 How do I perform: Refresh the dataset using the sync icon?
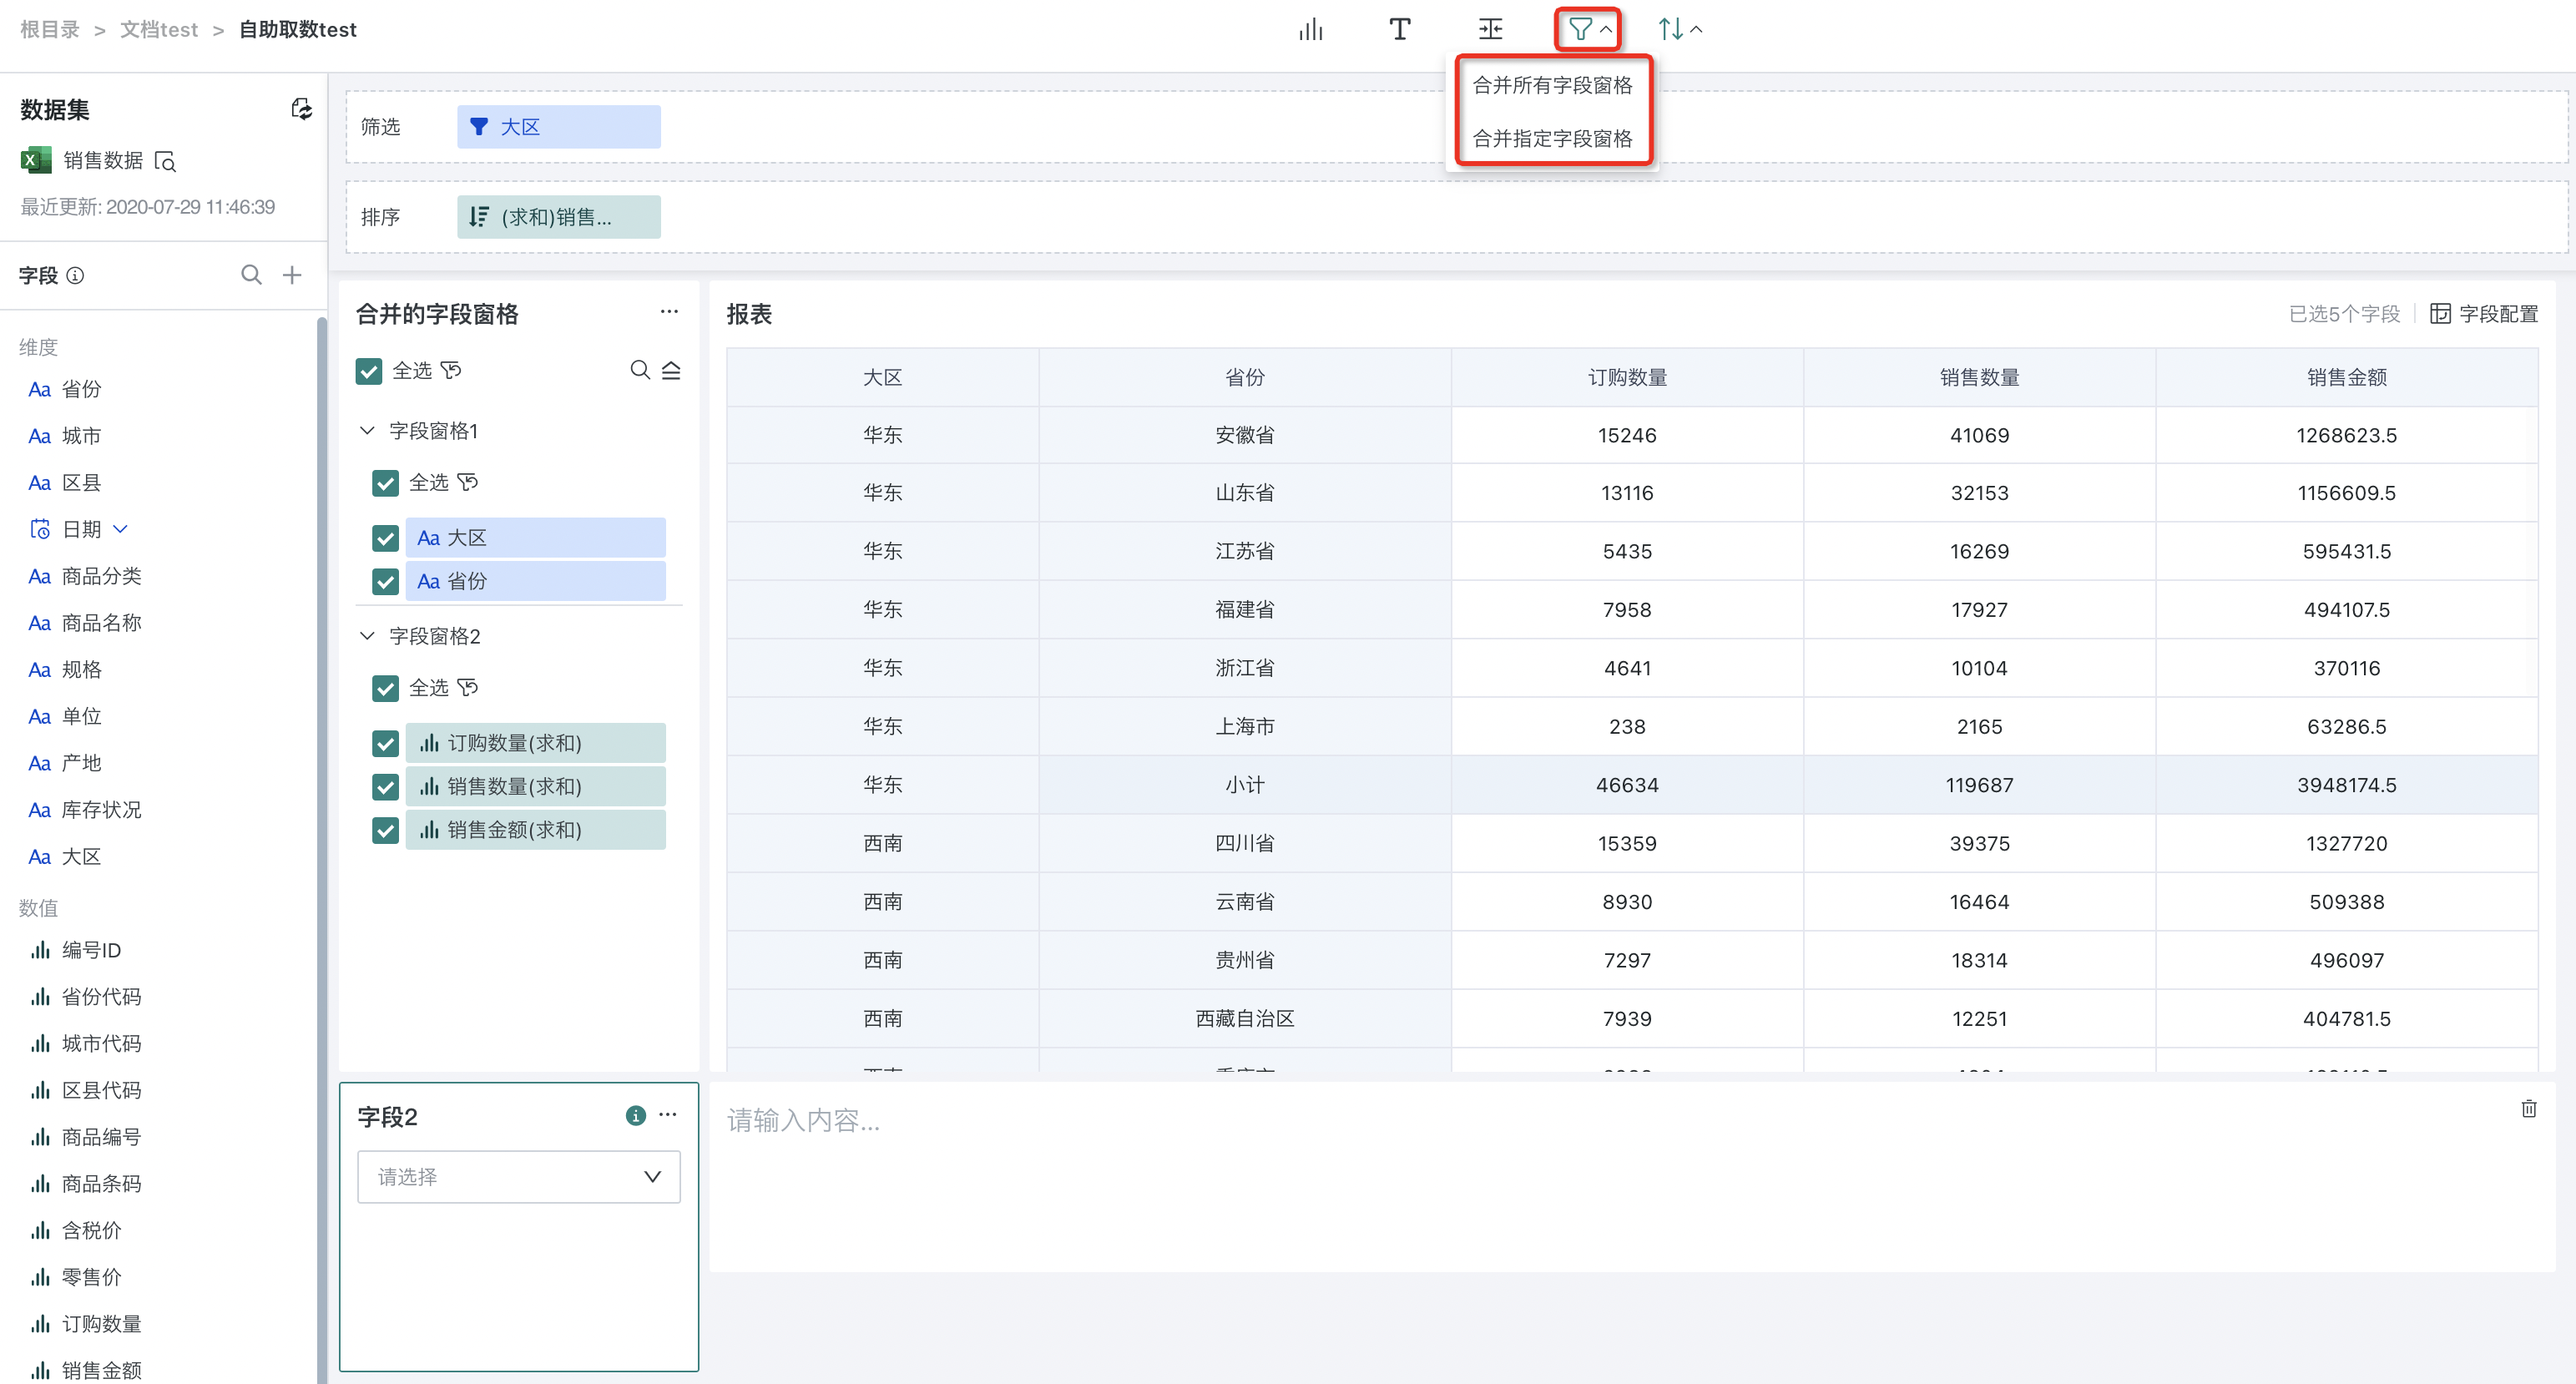301,109
